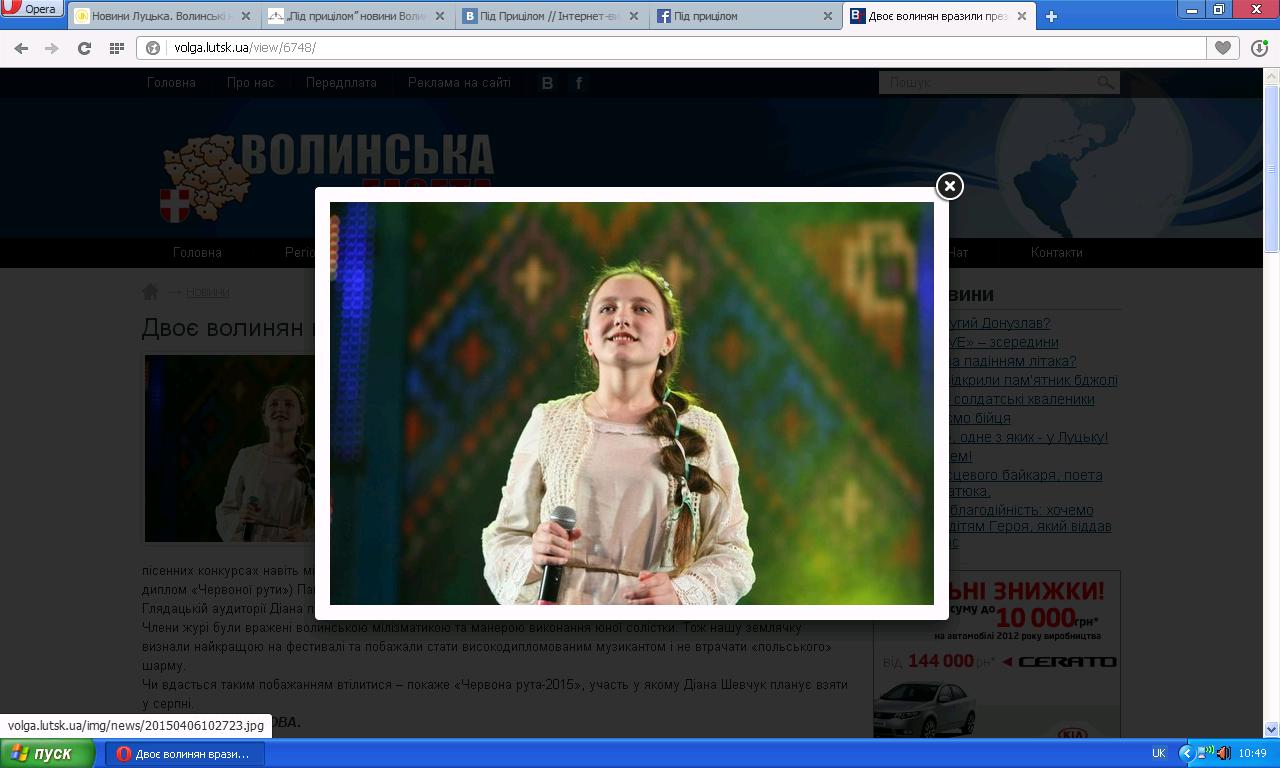The image size is (1280, 768).
Task: Click the home breadcrumb icon
Action: pos(150,292)
